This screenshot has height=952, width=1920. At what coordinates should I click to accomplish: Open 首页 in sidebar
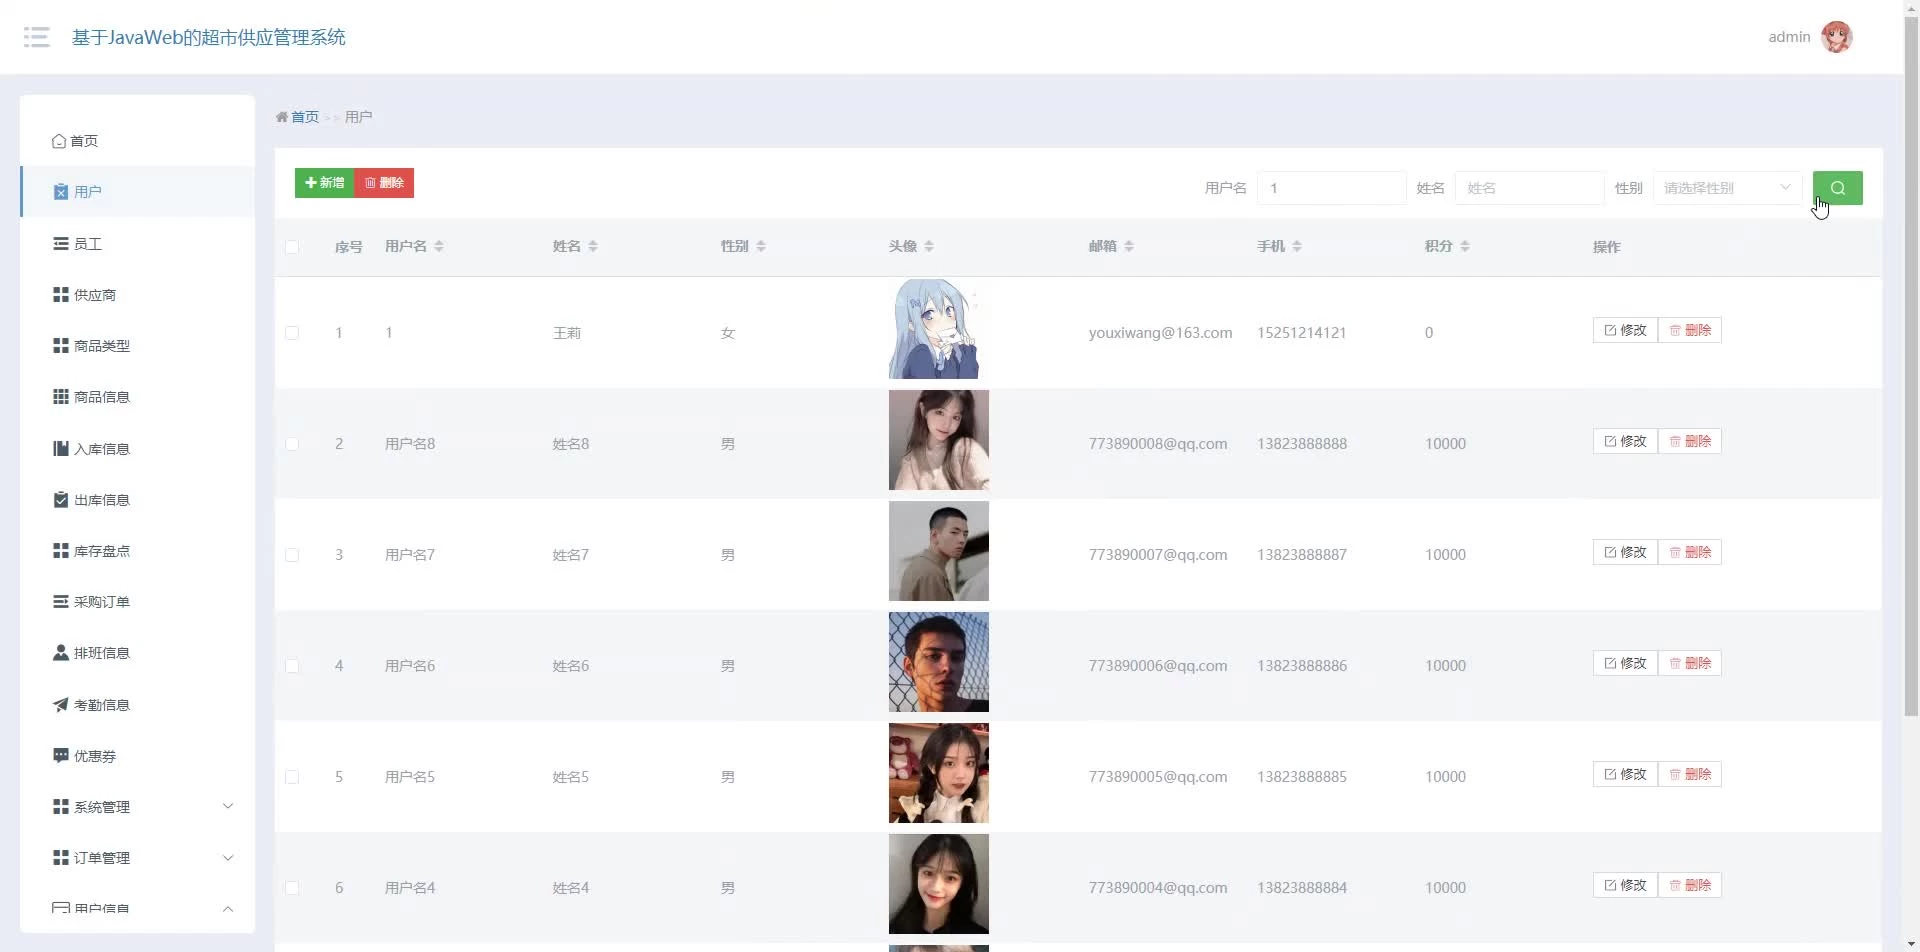click(x=137, y=141)
